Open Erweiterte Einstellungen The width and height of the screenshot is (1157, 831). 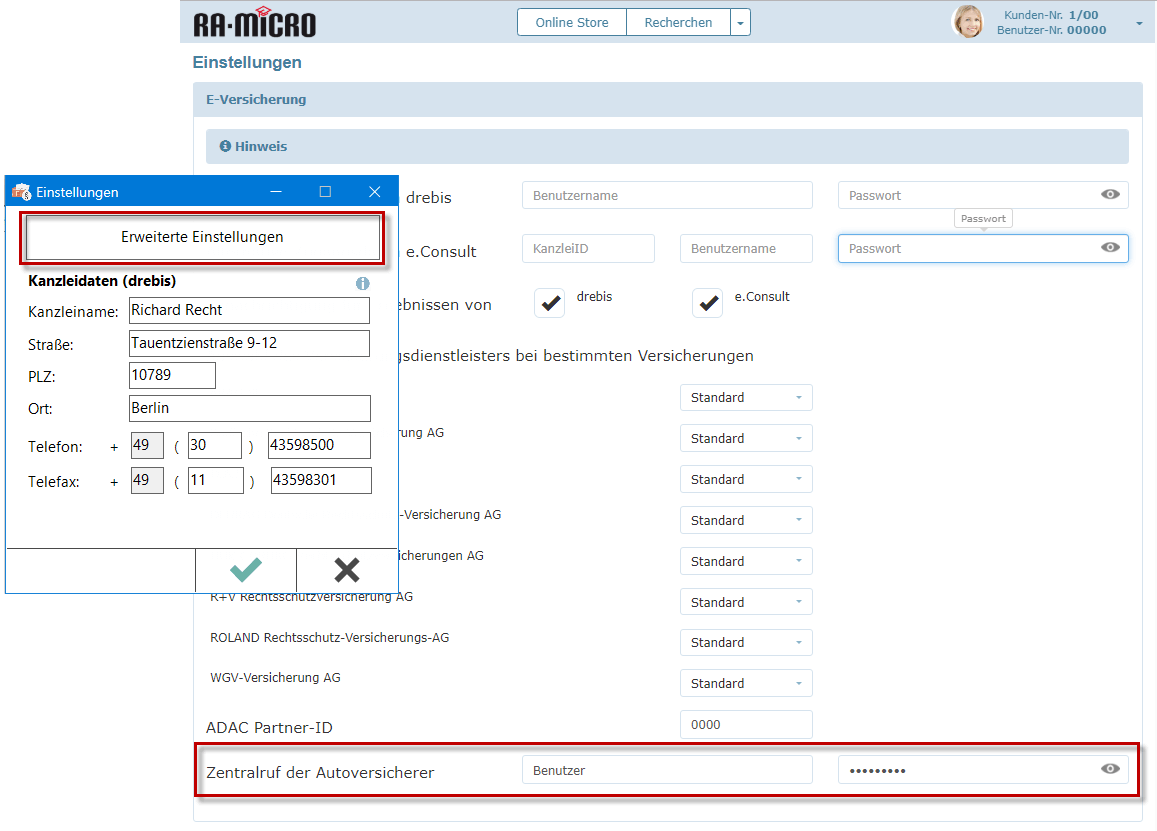[202, 238]
